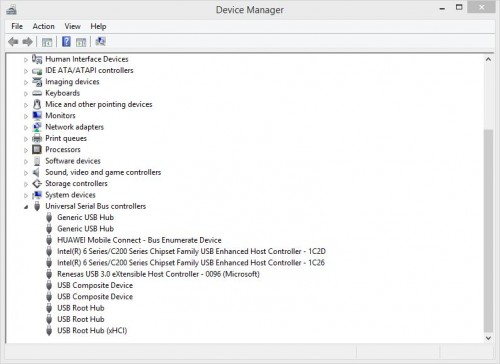The image size is (500, 364).
Task: Click the Human Interface Devices icon
Action: tap(37, 59)
